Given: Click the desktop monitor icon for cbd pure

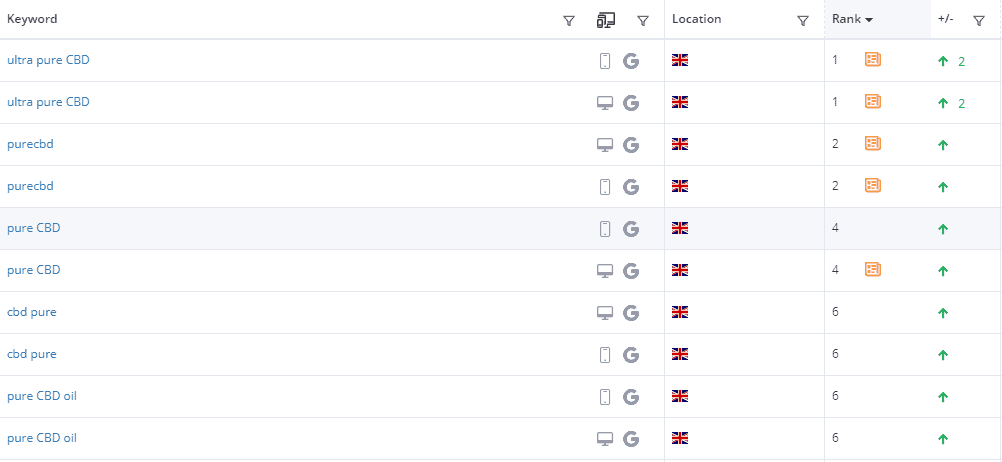Looking at the screenshot, I should tap(605, 312).
